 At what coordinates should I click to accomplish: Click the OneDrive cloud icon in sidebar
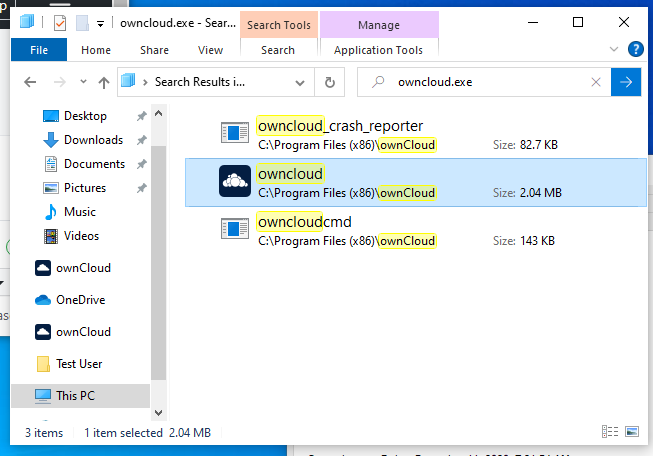coord(43,300)
